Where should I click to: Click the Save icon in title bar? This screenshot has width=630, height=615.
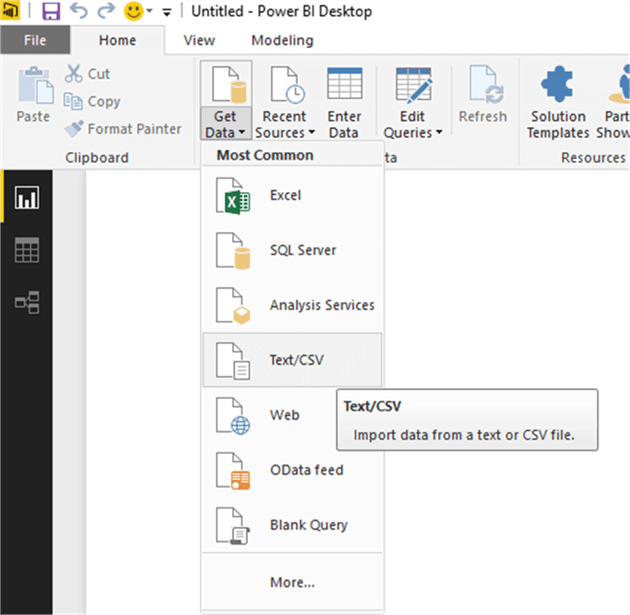point(51,13)
